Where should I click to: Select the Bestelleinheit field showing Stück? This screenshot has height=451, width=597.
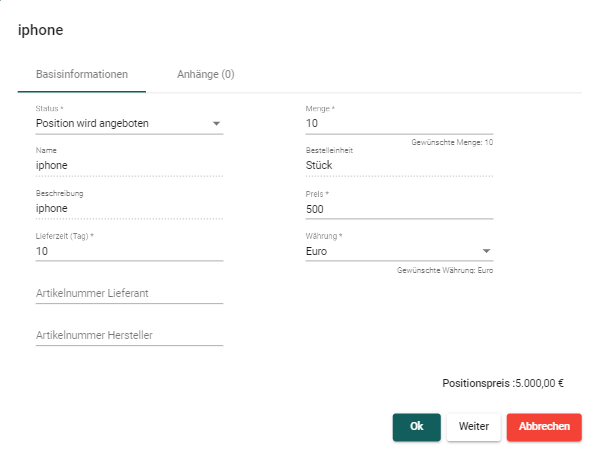399,165
